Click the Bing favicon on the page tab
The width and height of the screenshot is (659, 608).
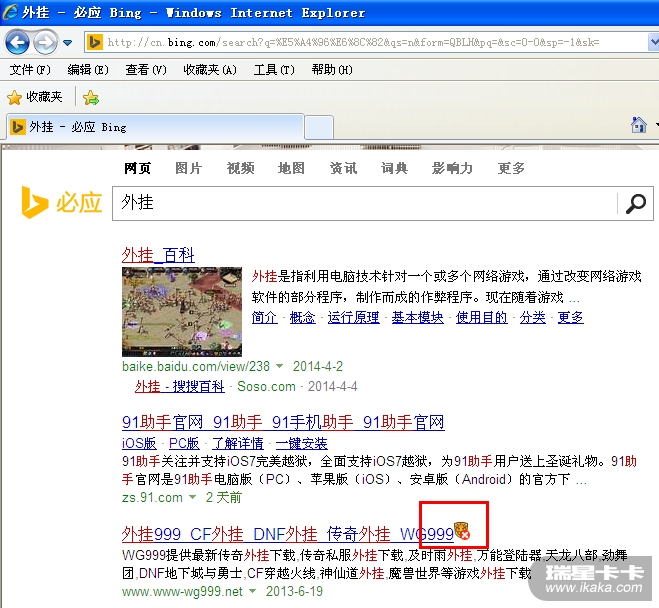[18, 126]
